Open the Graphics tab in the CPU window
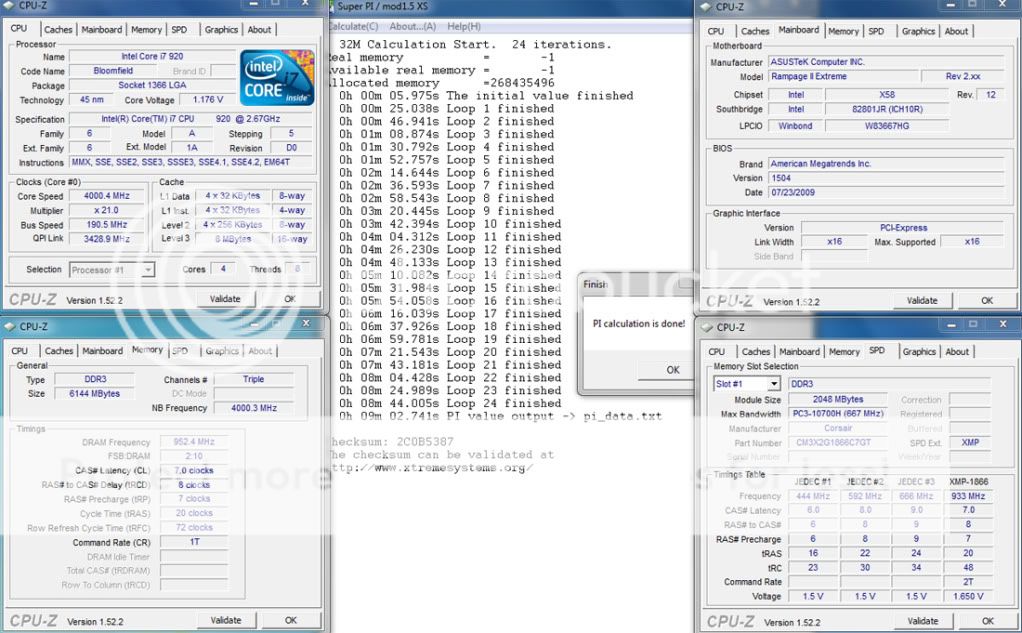This screenshot has width=1022, height=633. click(221, 29)
